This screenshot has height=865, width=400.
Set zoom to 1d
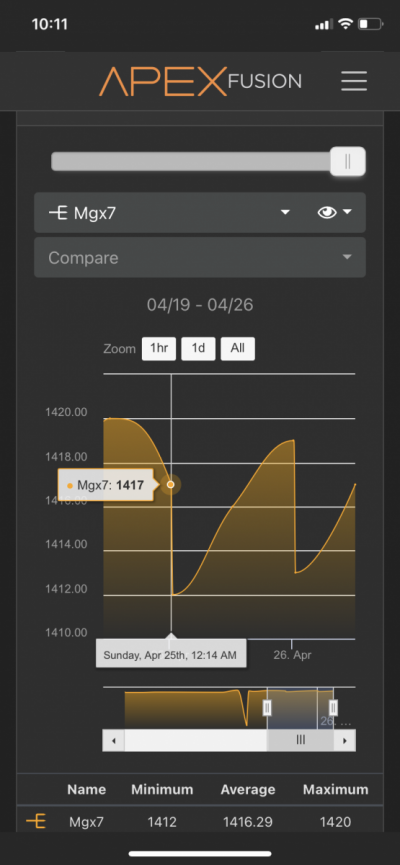(x=198, y=349)
